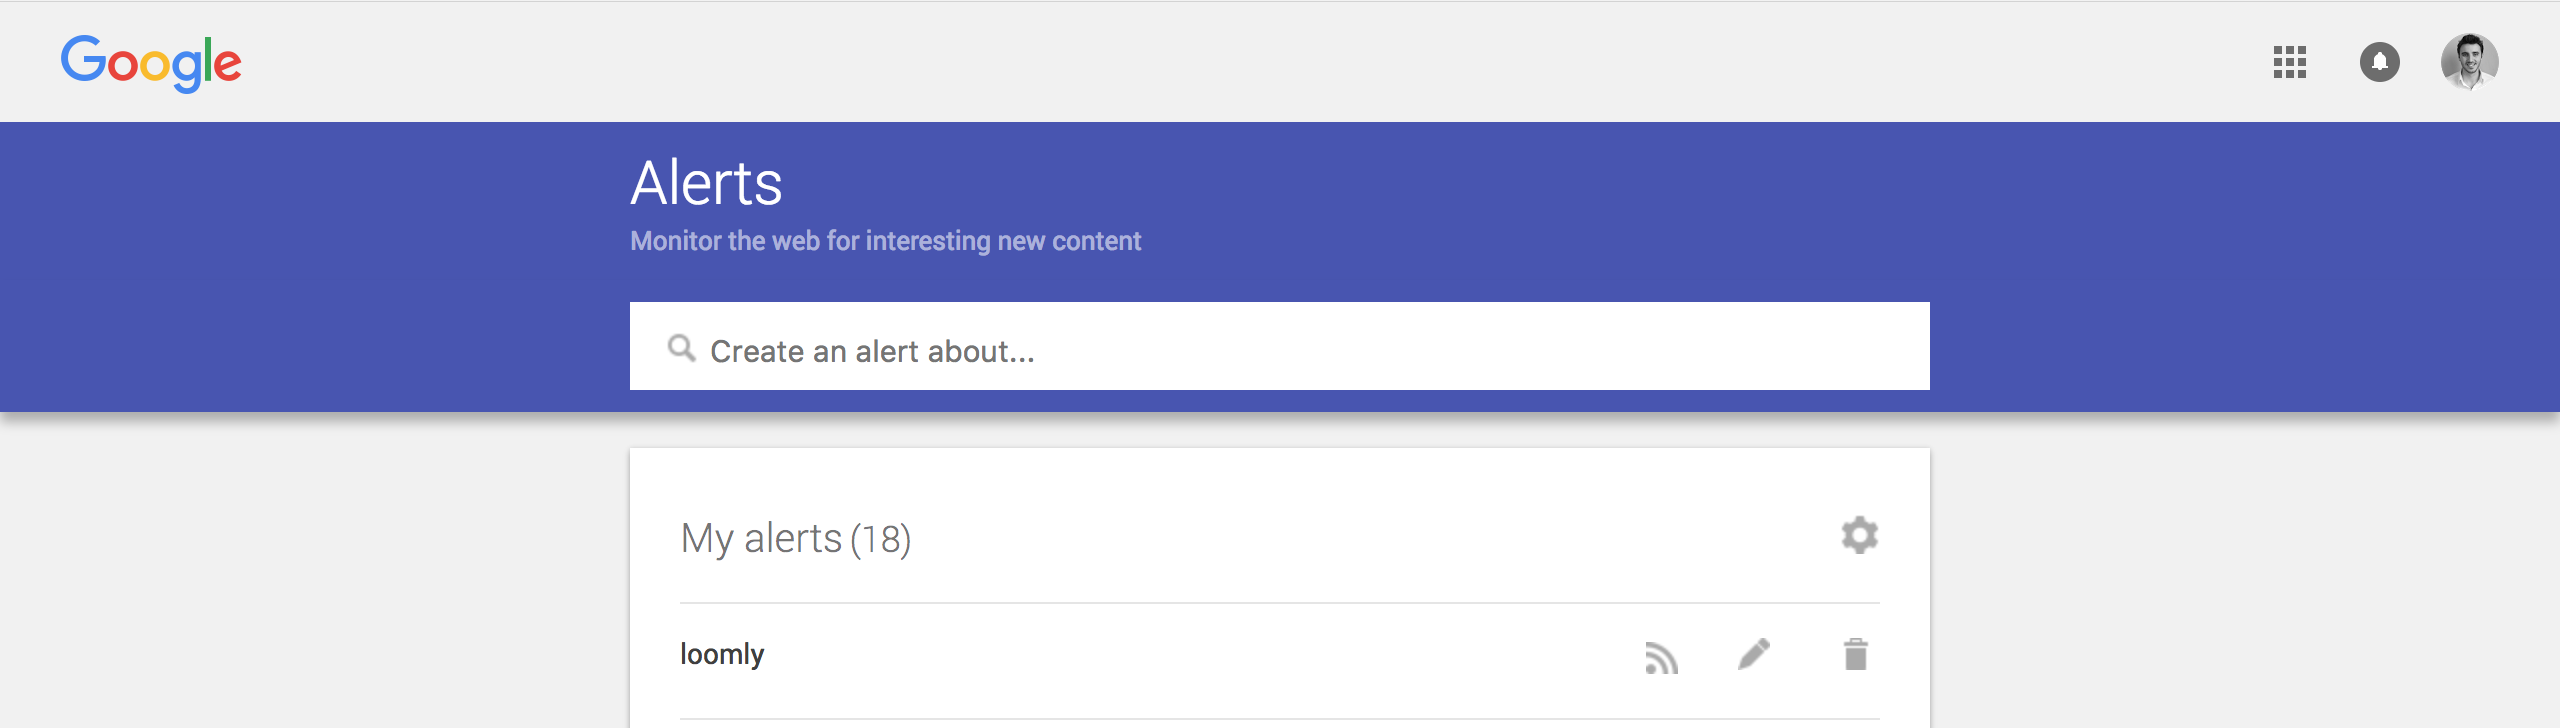
Task: Click the empty middle of the loomly row
Action: 1200,656
